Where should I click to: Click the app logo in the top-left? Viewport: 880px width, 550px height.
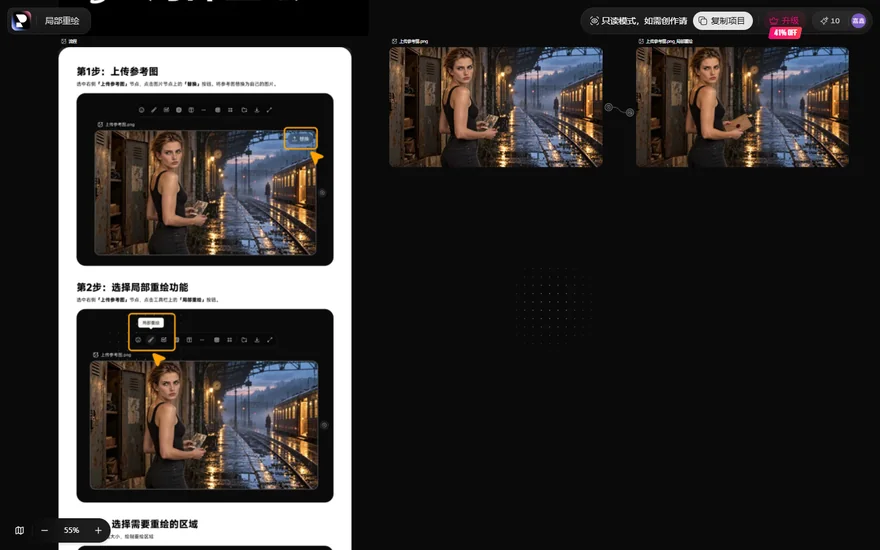pyautogui.click(x=21, y=21)
